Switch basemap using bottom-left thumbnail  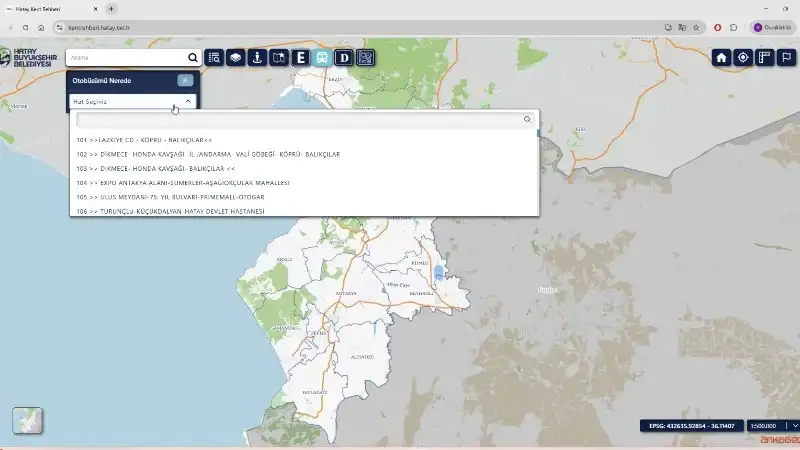pyautogui.click(x=27, y=420)
